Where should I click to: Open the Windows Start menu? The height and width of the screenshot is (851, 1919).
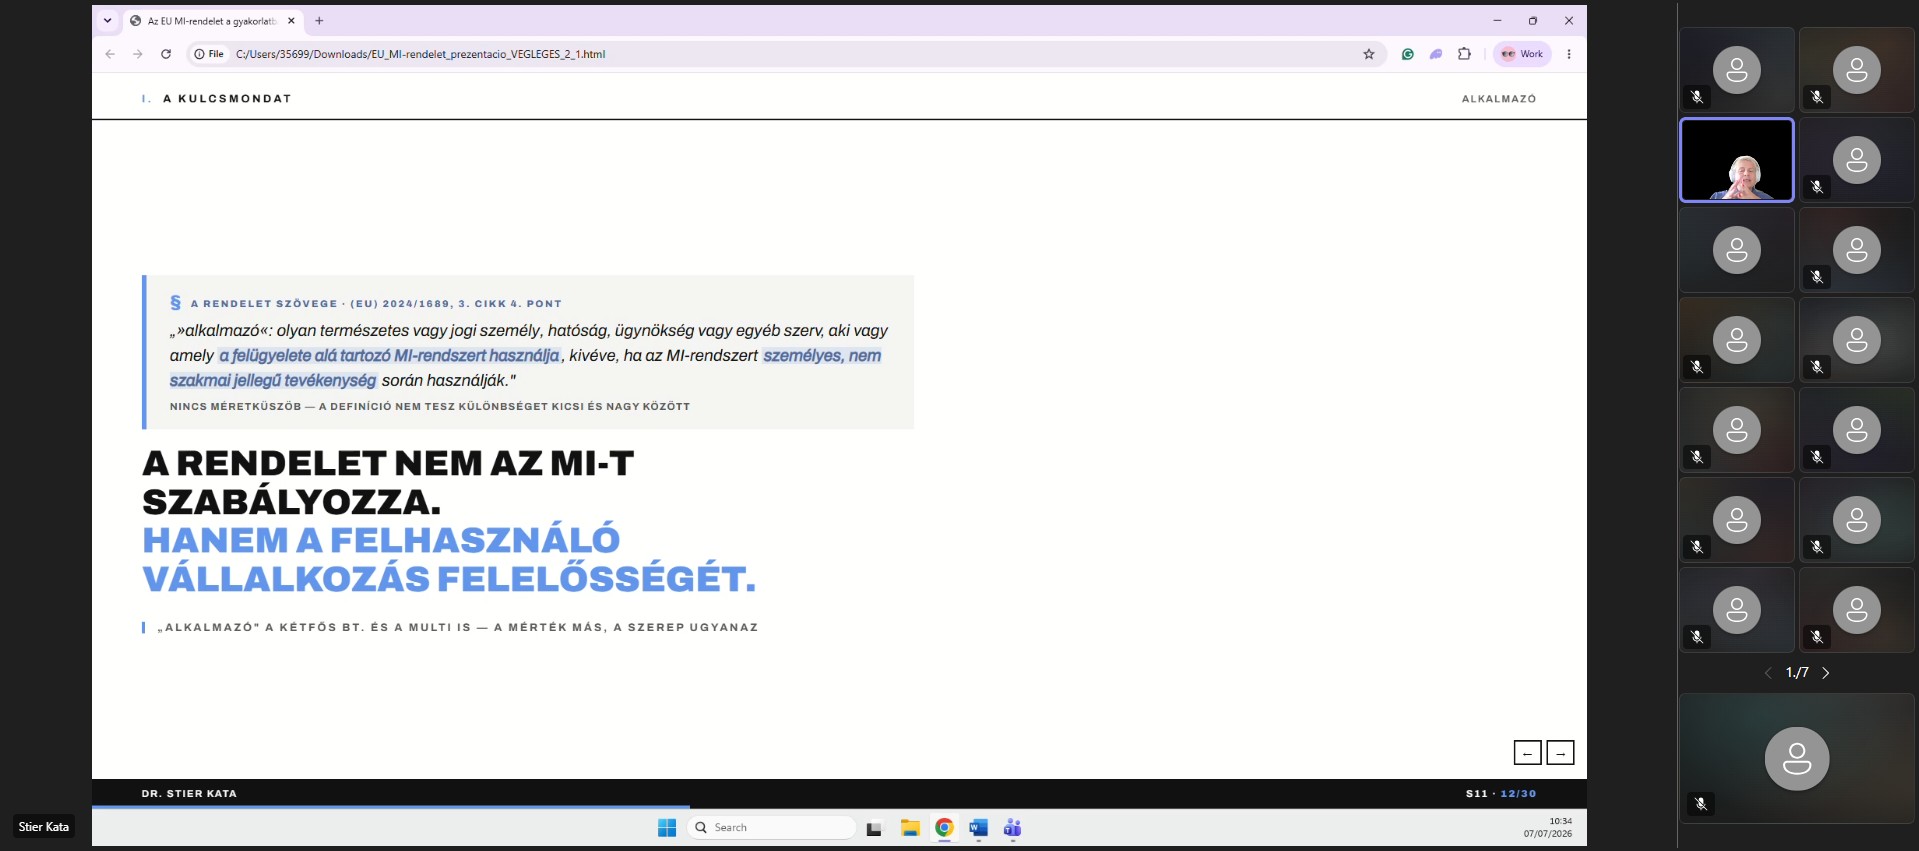tap(667, 828)
